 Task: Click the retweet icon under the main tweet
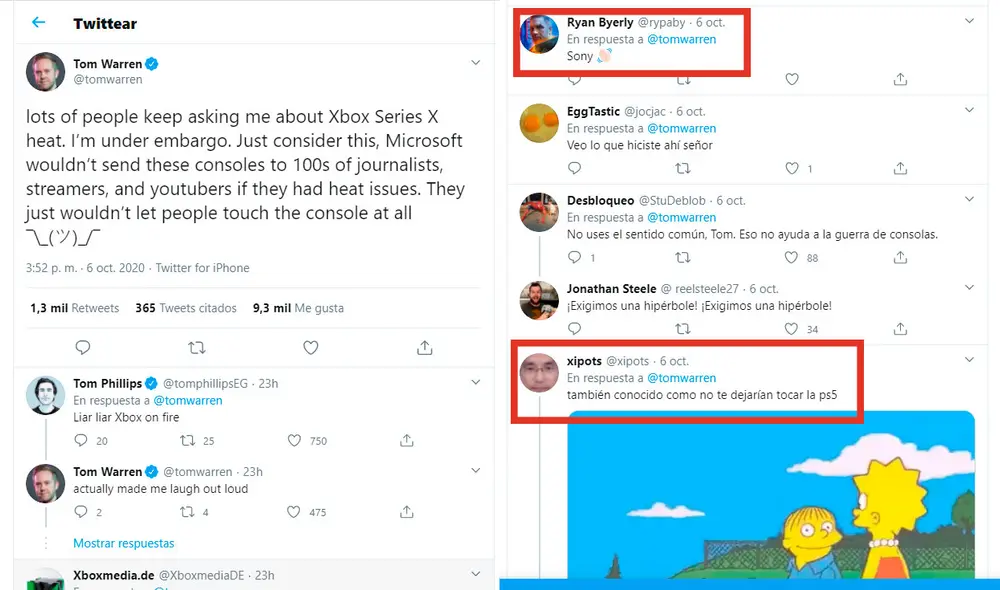197,347
